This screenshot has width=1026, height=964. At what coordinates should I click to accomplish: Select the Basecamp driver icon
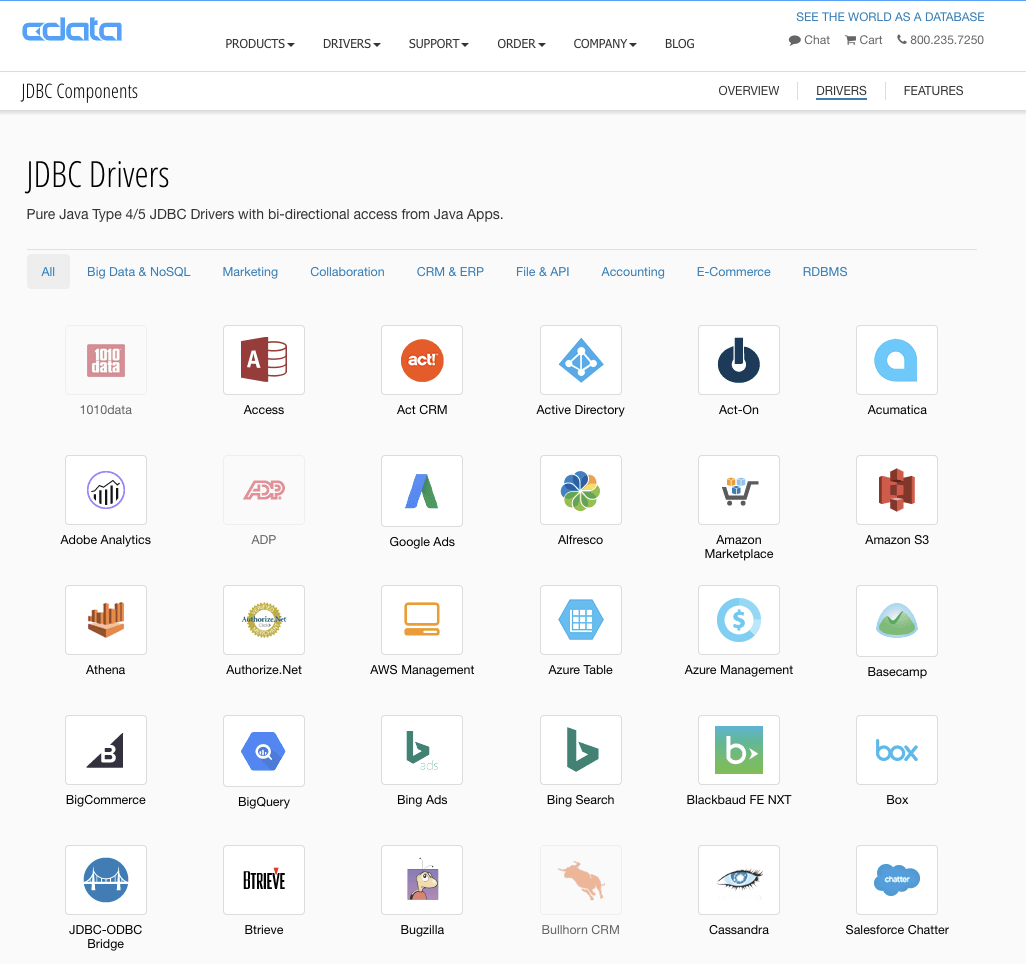897,621
